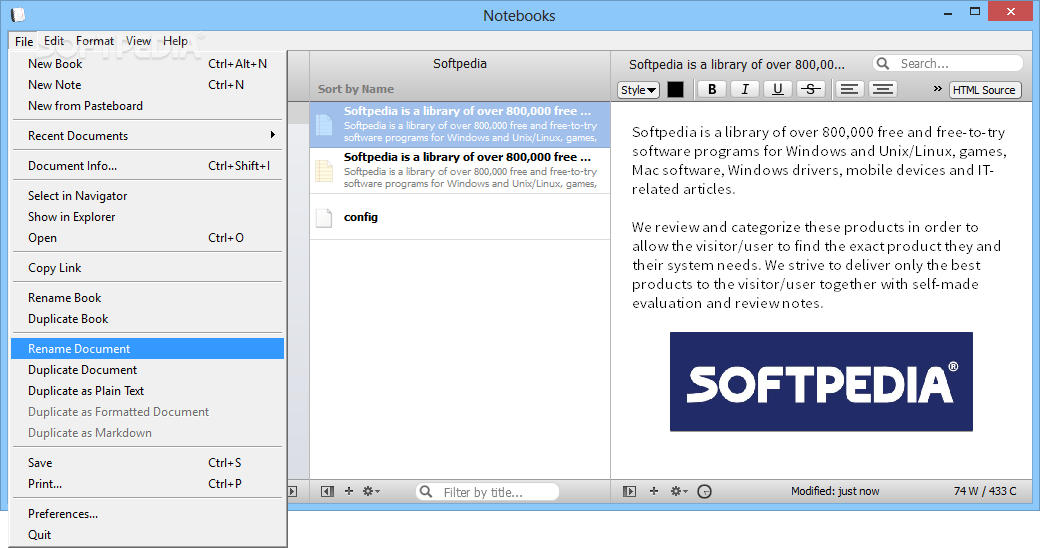Choose New Book from File menu
The image size is (1040, 548).
(x=148, y=64)
